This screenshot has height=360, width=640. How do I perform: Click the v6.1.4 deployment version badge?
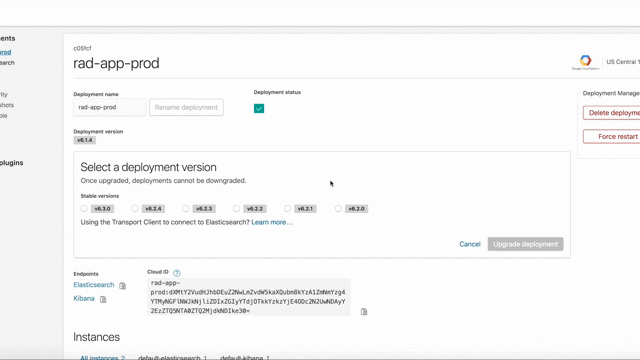tap(84, 140)
